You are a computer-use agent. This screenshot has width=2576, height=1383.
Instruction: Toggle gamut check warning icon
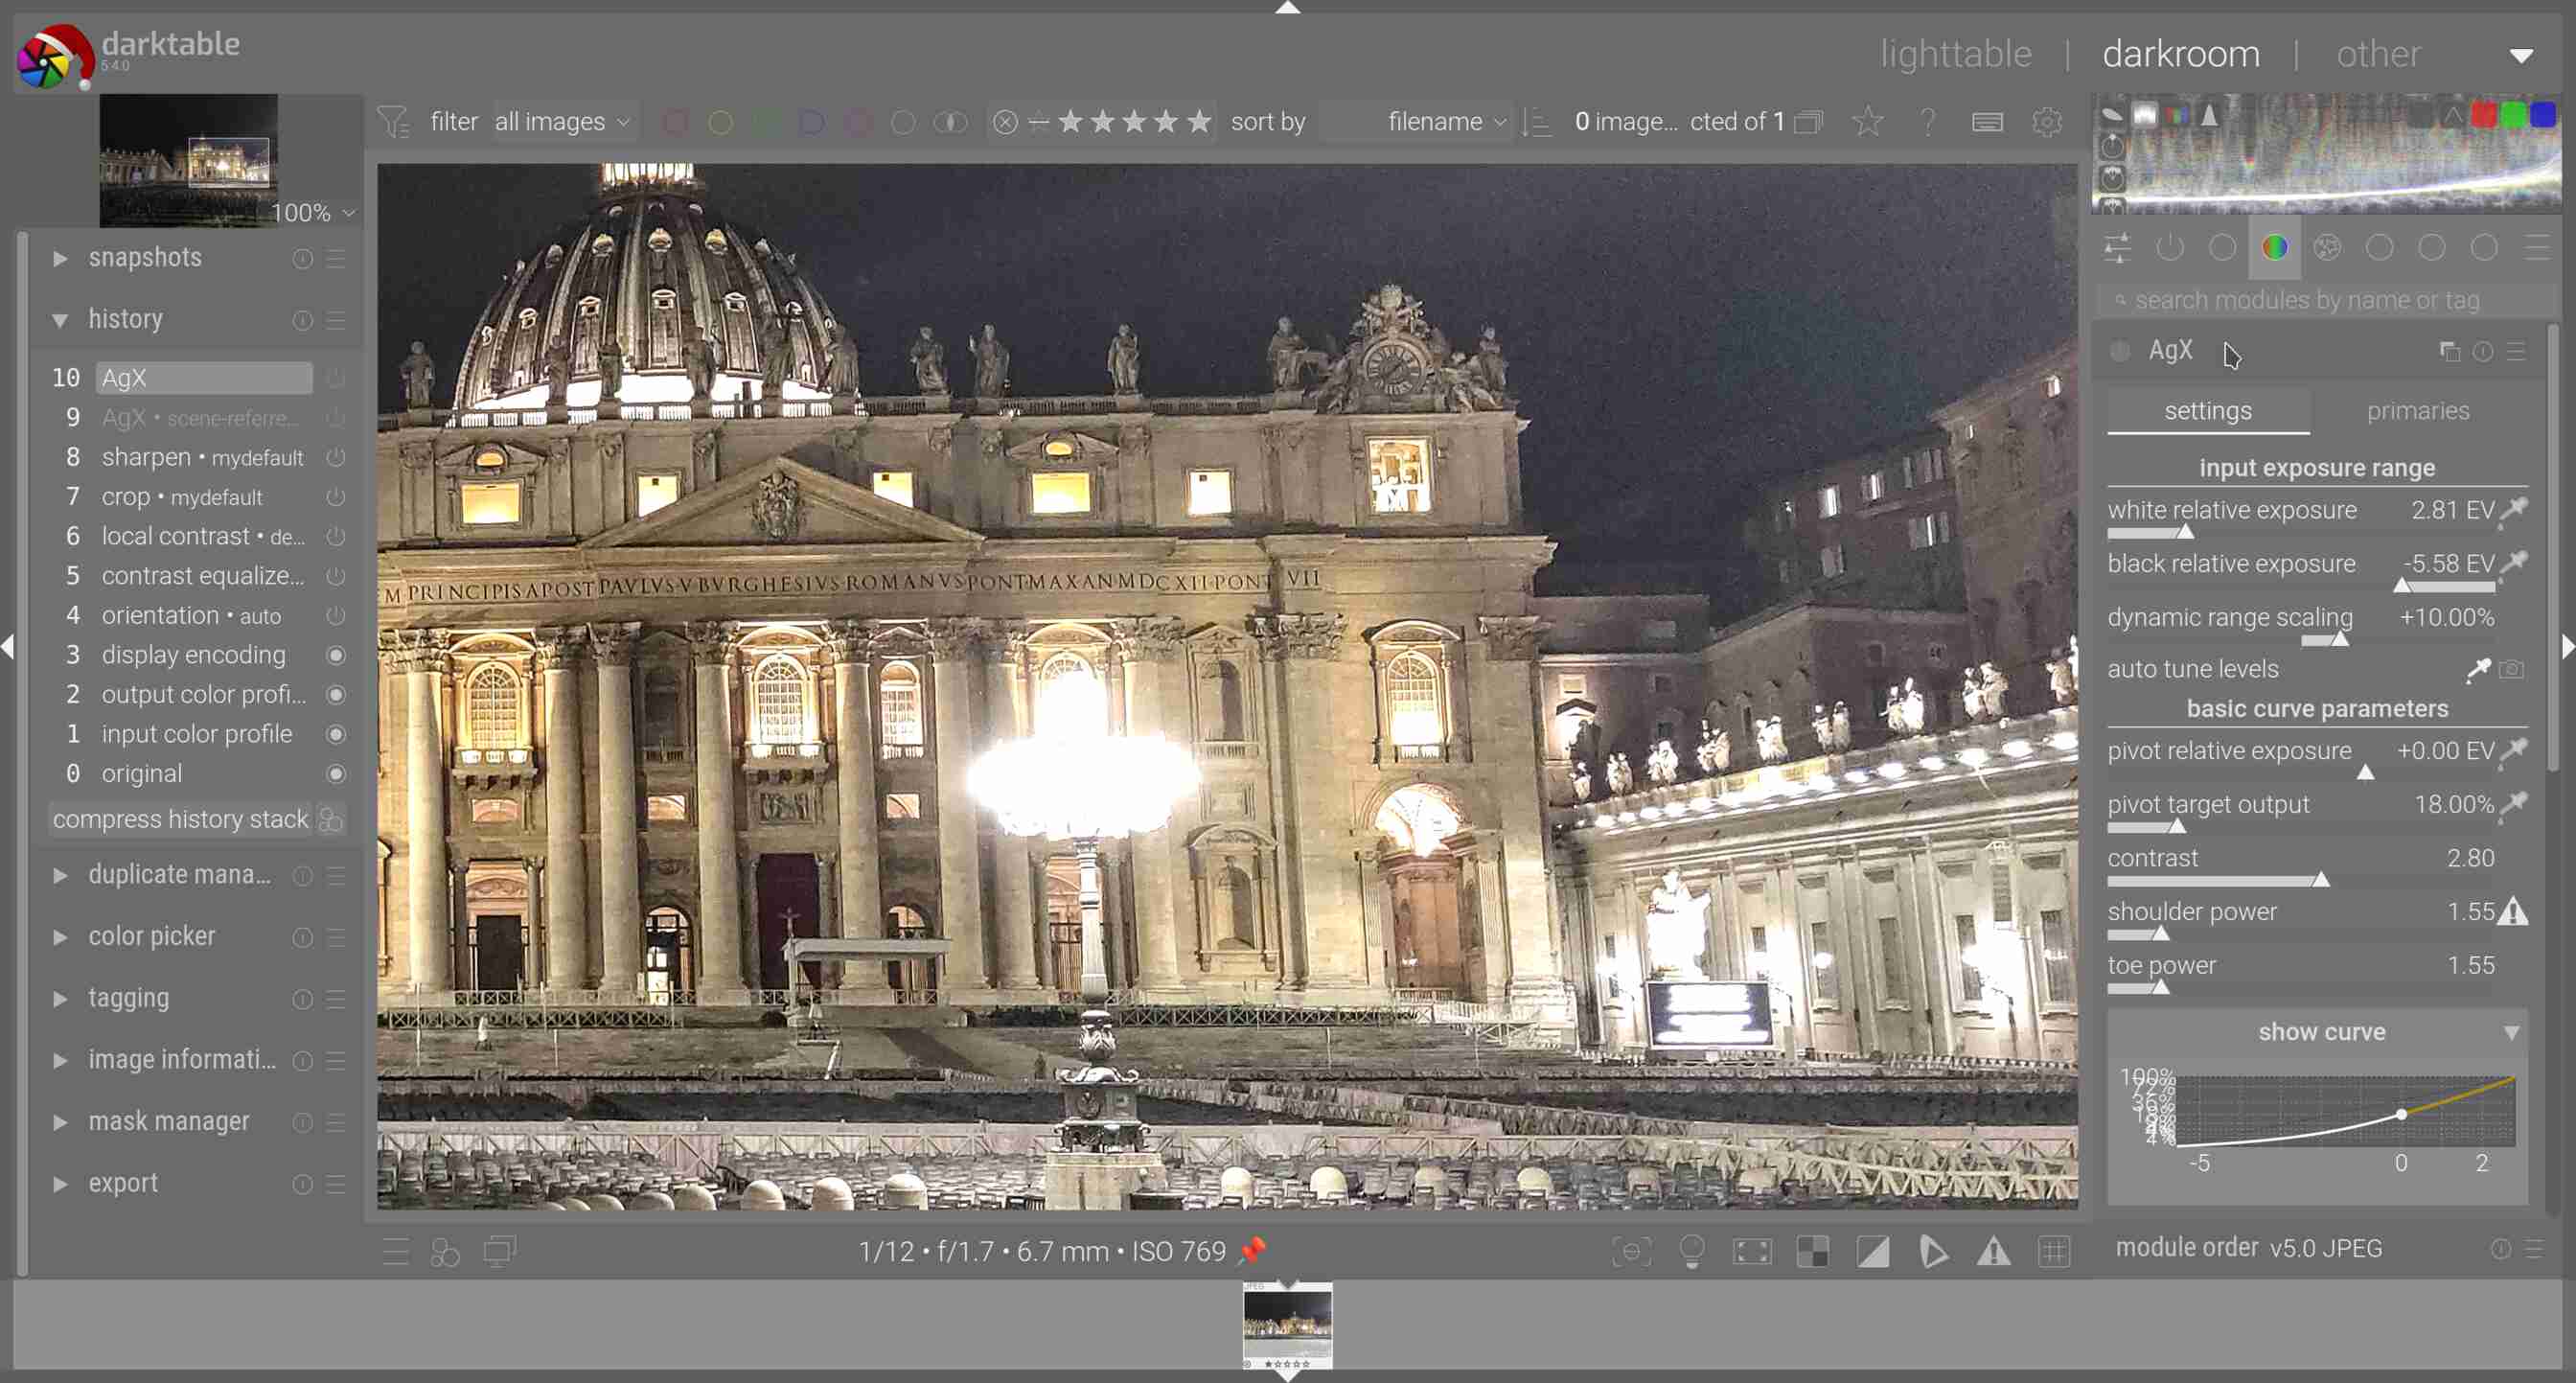(x=1993, y=1251)
